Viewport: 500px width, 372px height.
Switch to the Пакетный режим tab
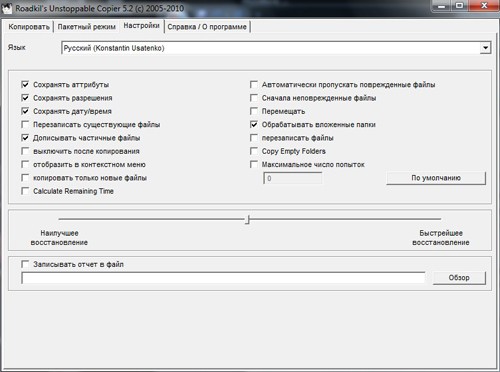point(87,27)
